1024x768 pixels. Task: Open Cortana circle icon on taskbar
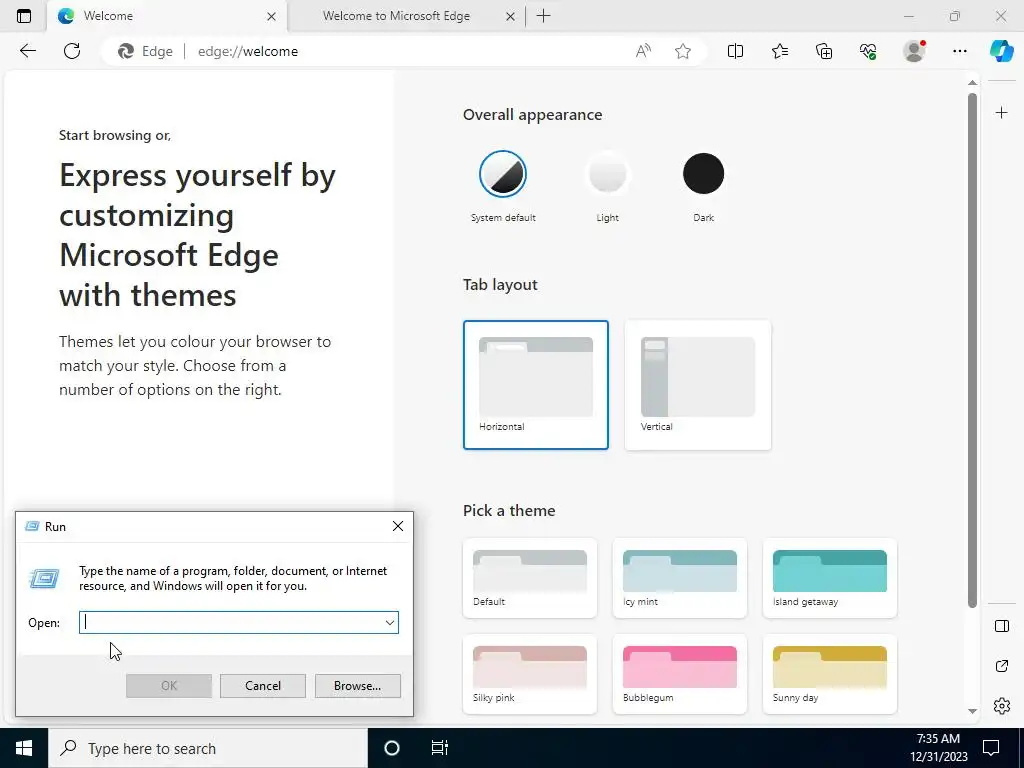[x=392, y=748]
